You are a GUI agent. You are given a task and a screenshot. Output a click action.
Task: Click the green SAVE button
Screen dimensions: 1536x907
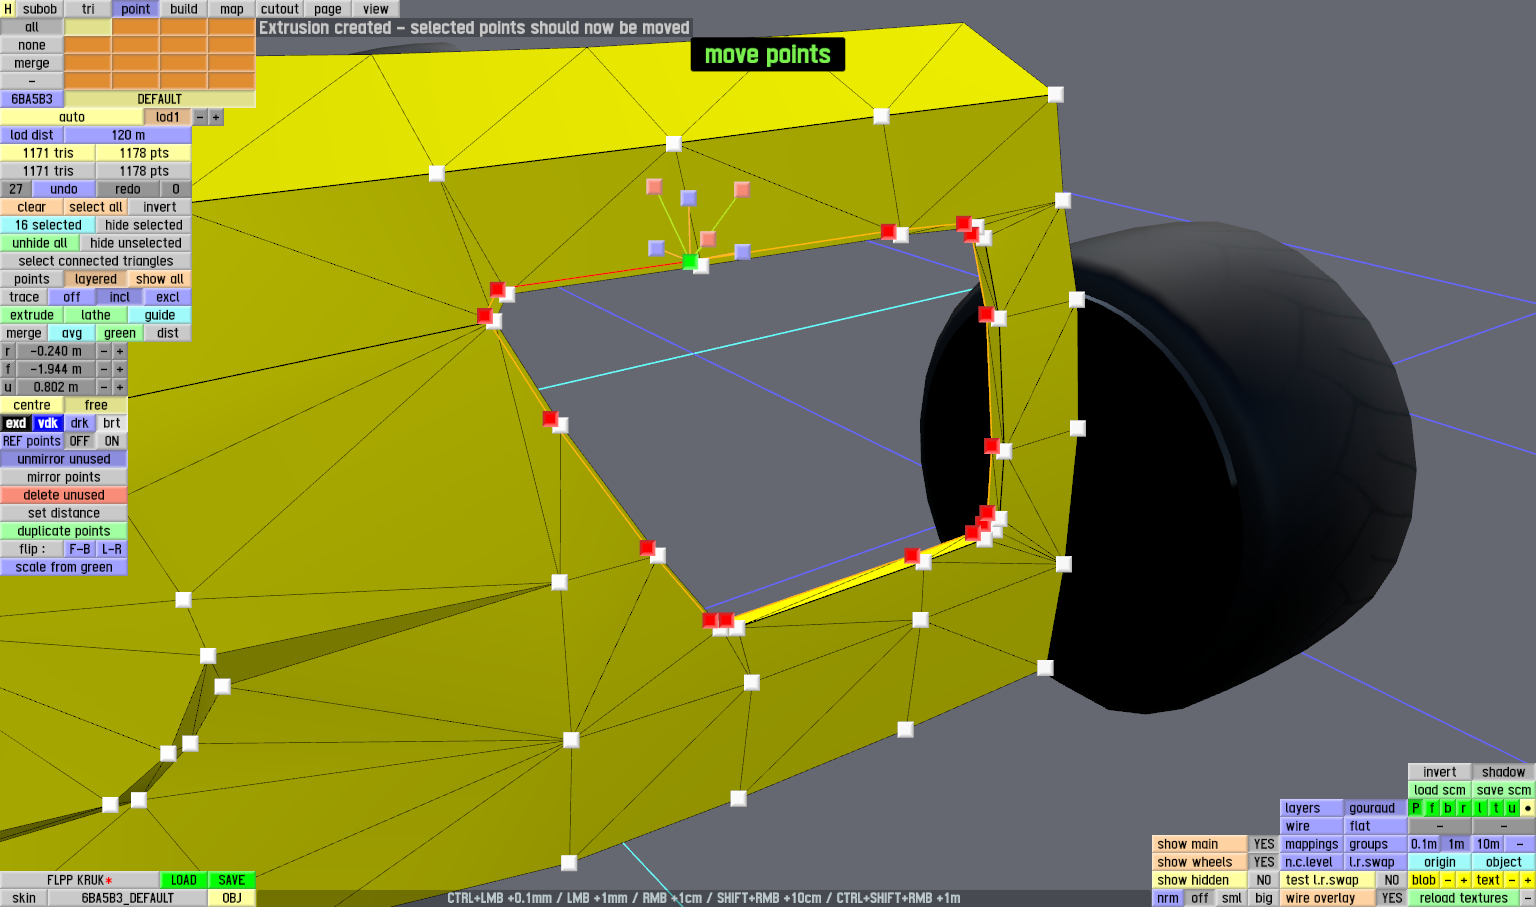(232, 880)
